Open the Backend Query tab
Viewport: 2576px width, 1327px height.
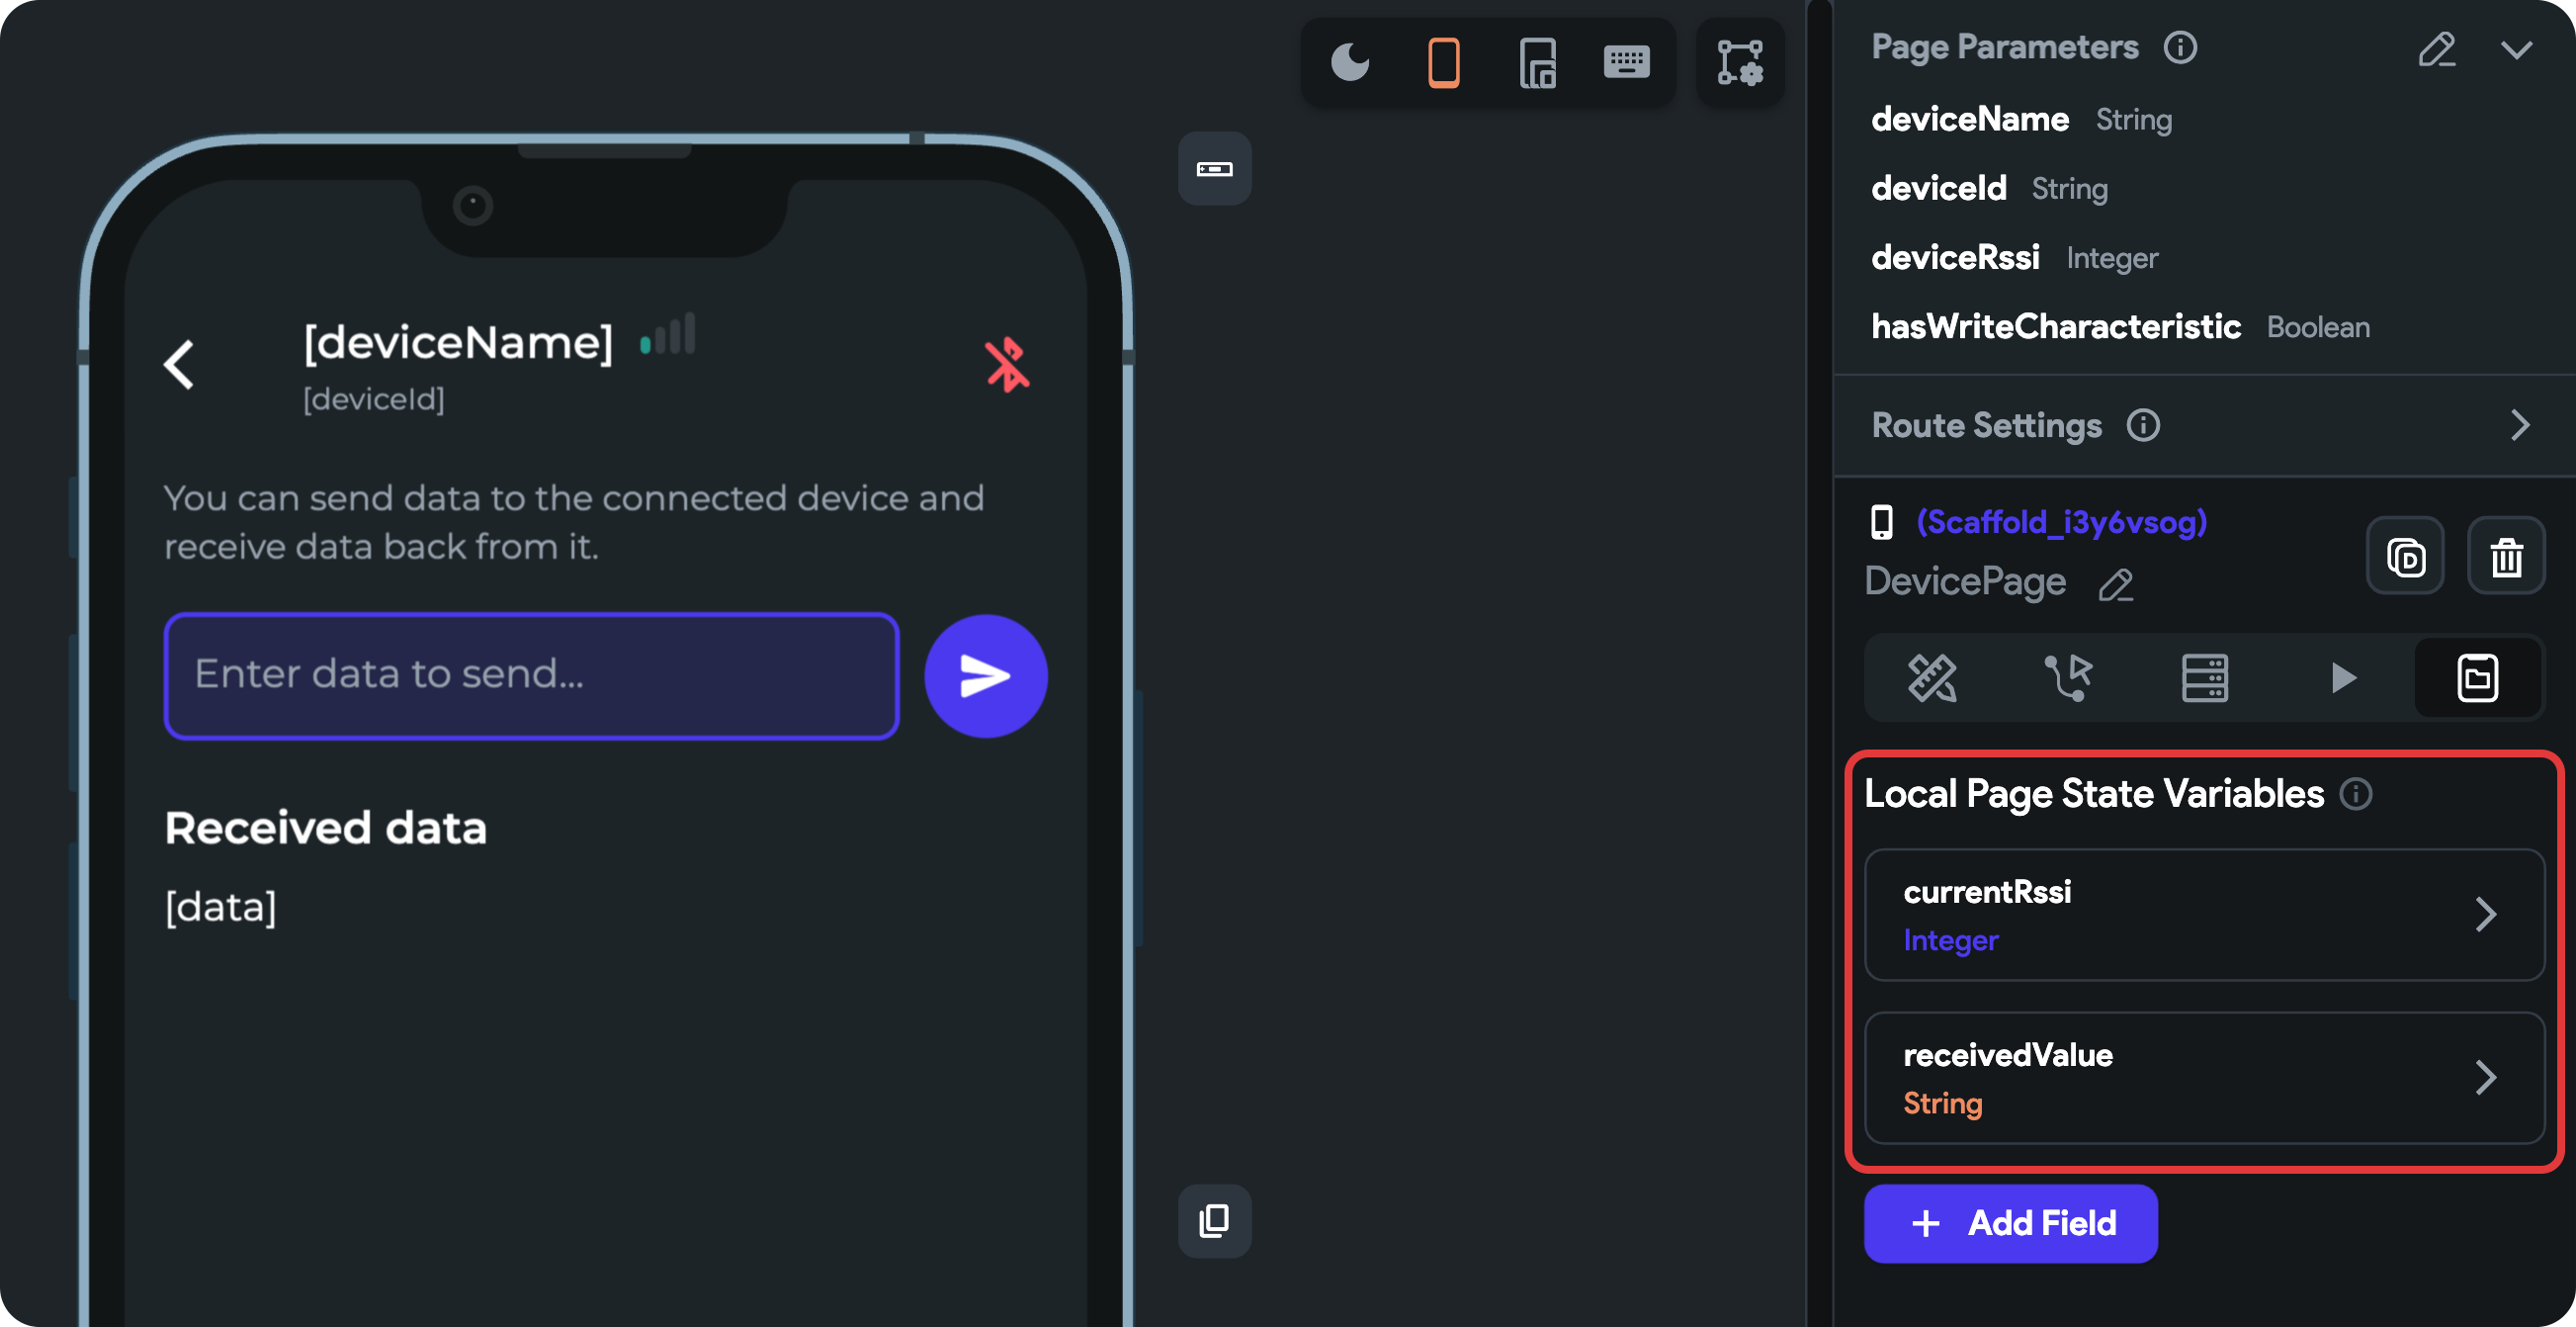pos(2204,678)
